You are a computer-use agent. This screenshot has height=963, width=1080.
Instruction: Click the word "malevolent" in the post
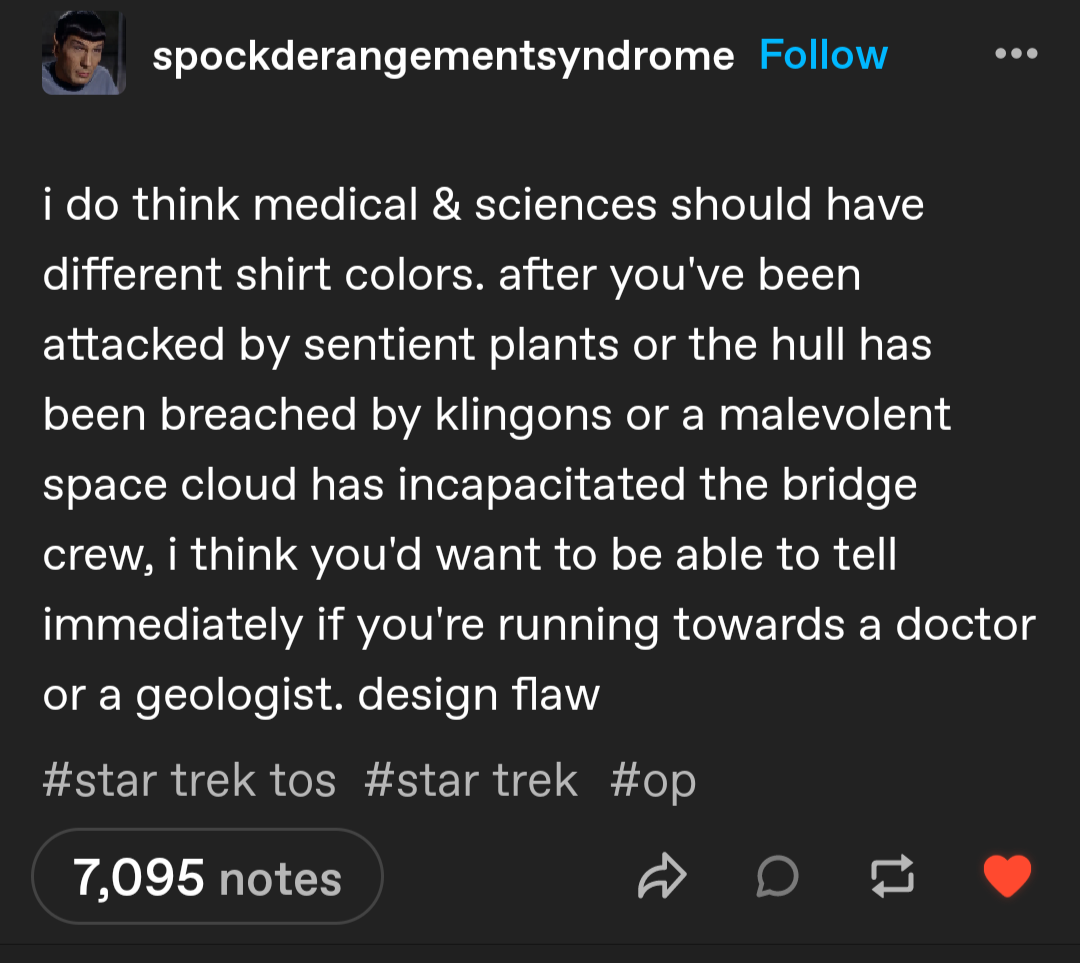tap(835, 414)
